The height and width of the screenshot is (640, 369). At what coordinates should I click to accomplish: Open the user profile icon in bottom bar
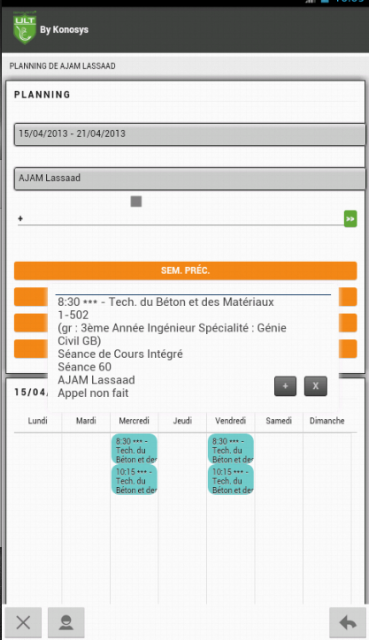(66, 622)
